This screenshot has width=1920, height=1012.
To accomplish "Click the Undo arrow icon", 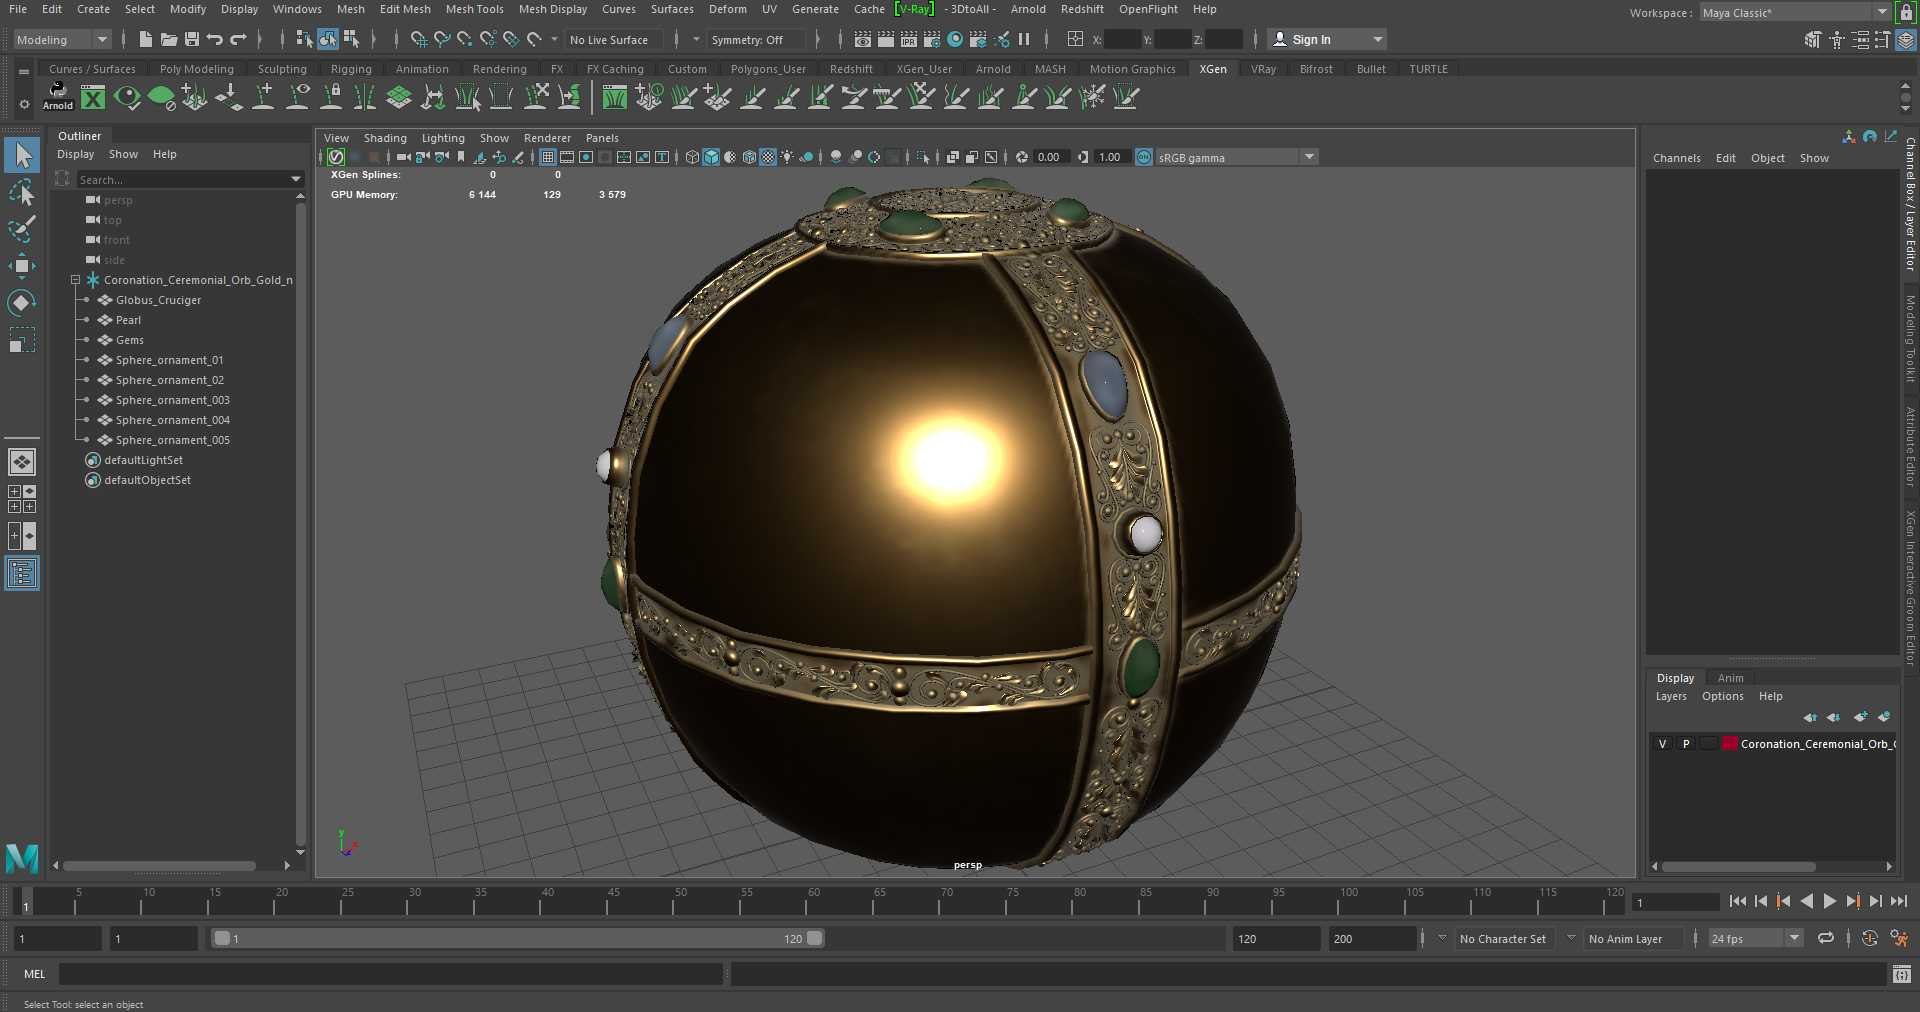I will point(215,40).
